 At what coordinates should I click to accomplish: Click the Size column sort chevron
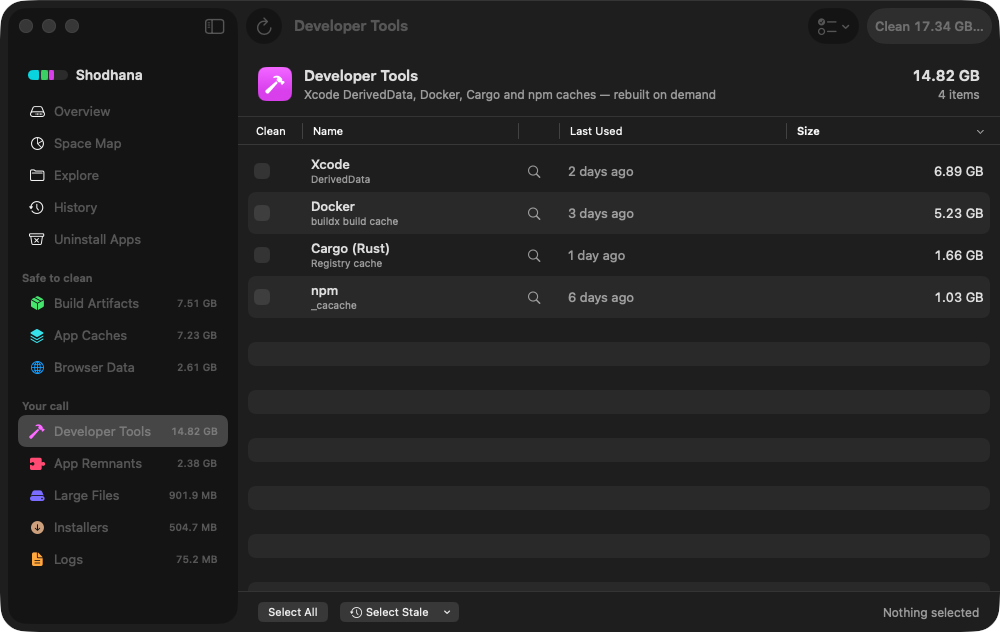980,132
